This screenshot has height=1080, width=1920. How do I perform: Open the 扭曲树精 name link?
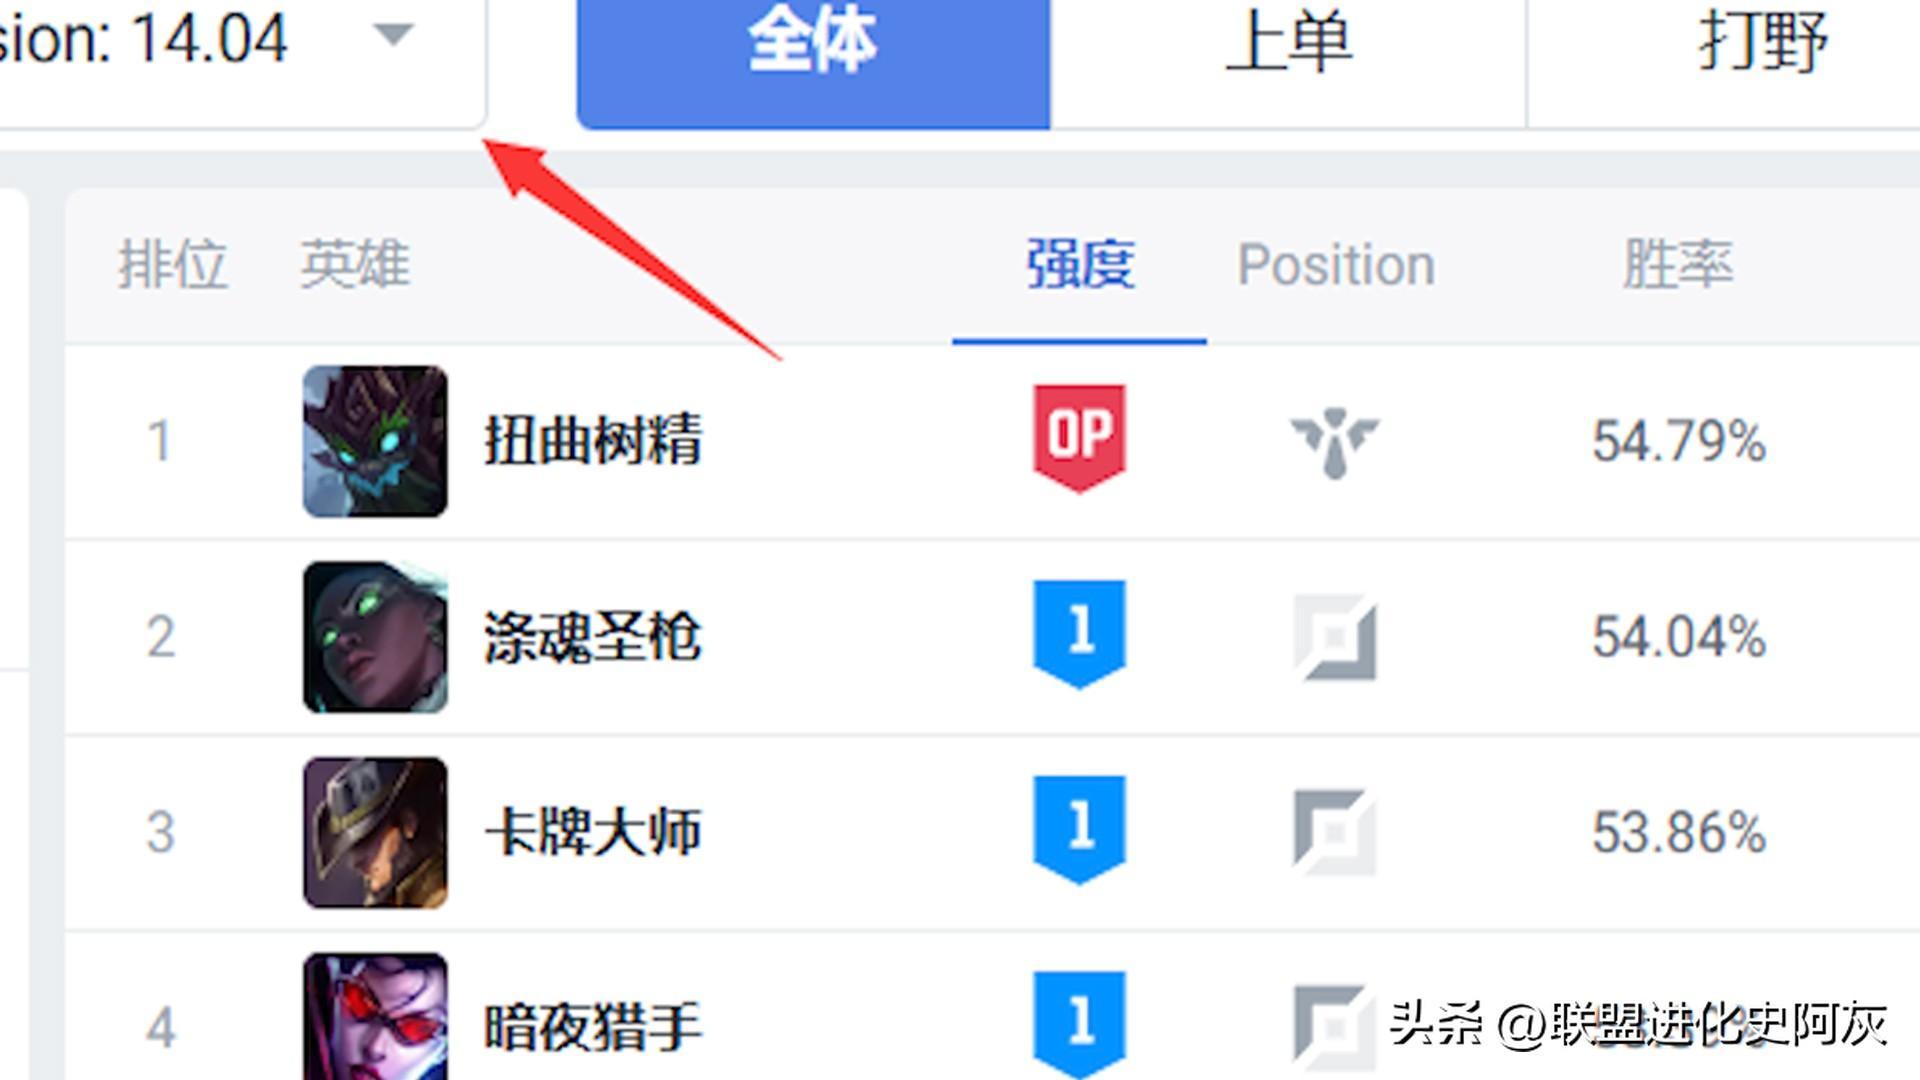(593, 441)
